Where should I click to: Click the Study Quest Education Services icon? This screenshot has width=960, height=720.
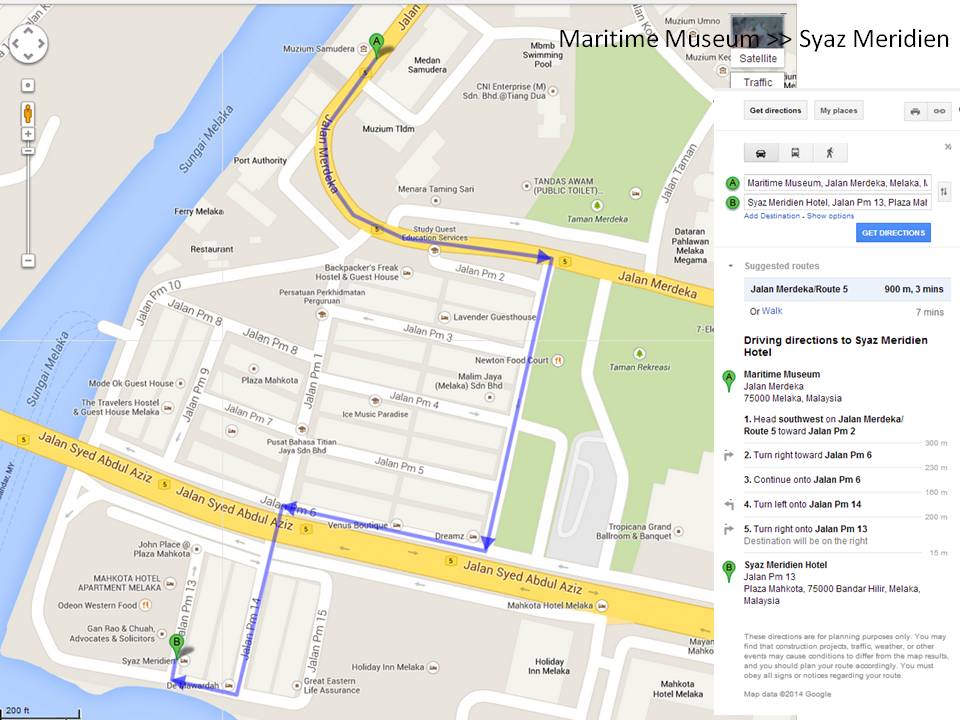(435, 250)
